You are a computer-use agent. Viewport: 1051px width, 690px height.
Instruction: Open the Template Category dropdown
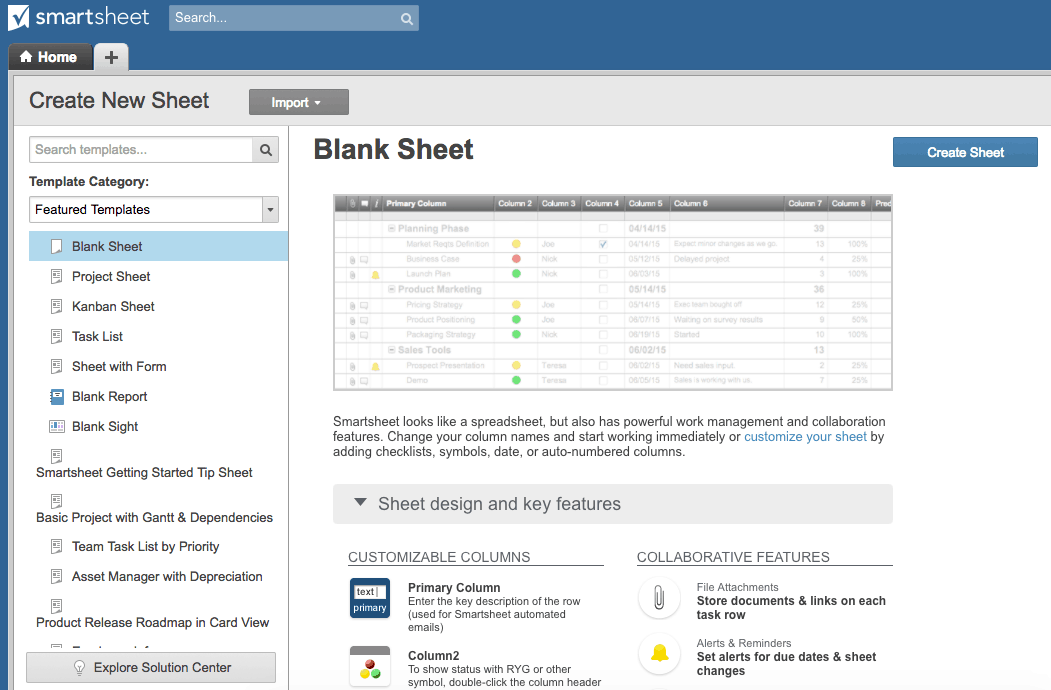(x=270, y=209)
